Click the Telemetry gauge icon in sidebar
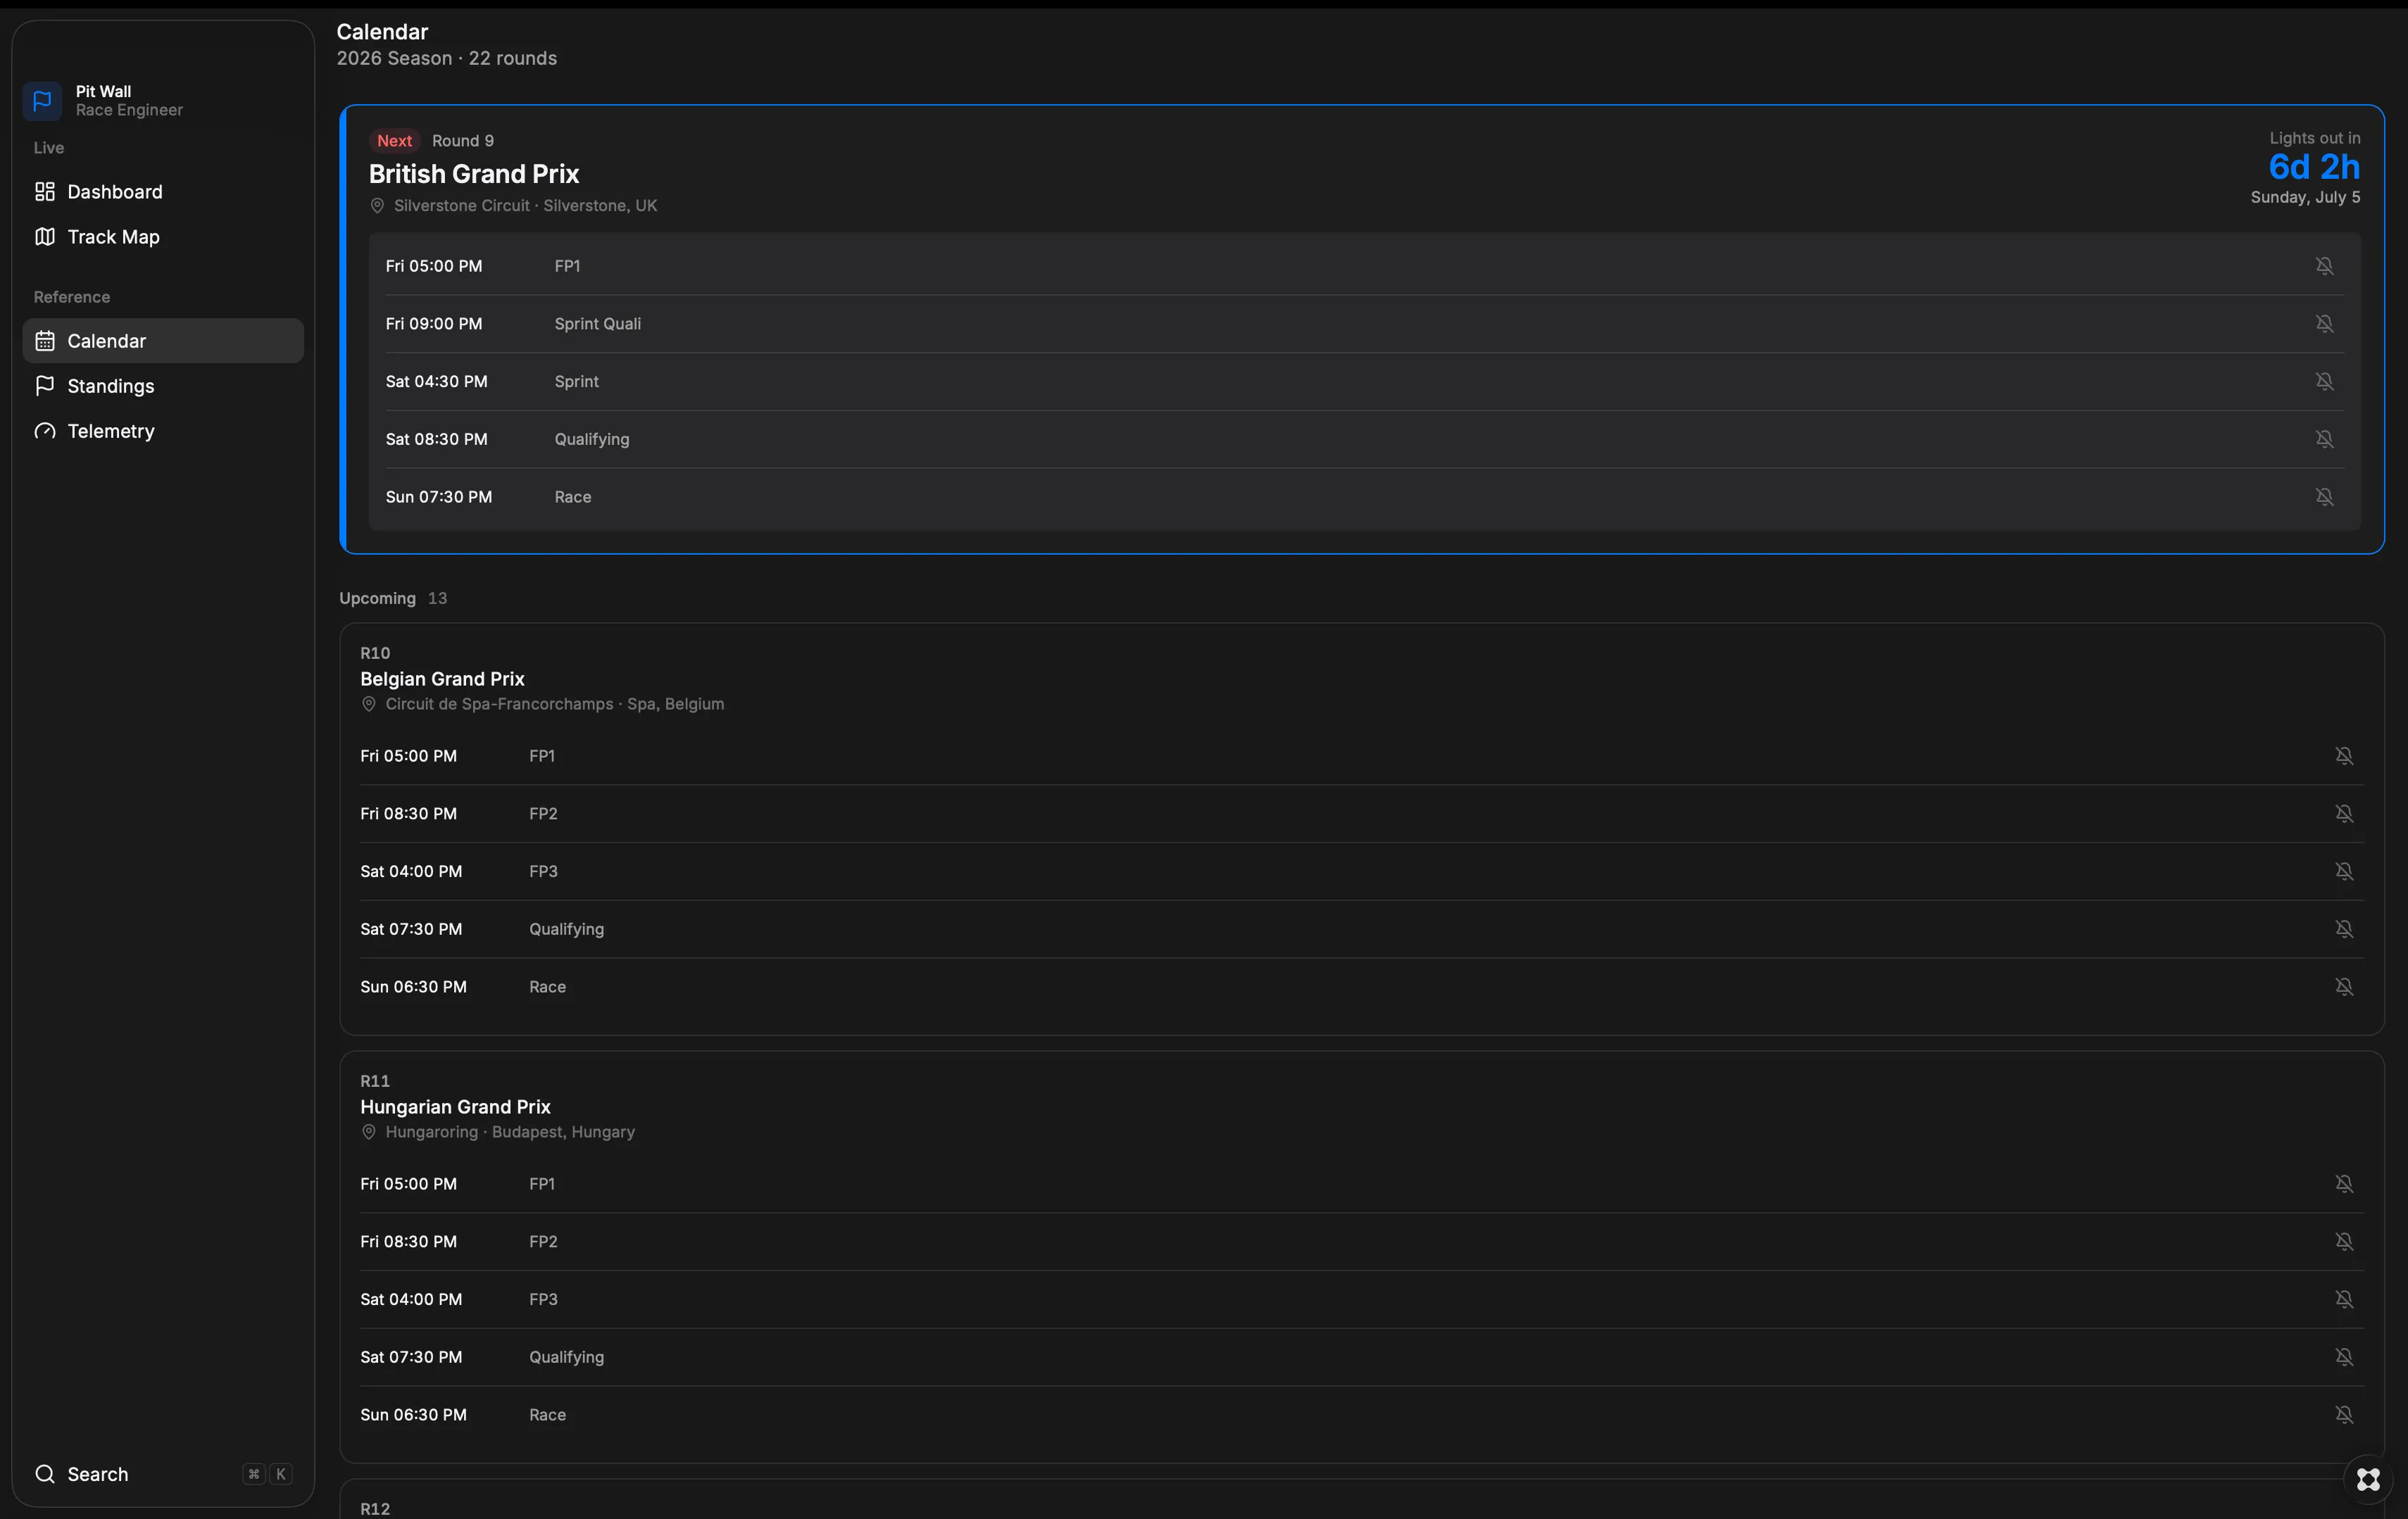Screen dimensions: 2408x1519 coord(45,431)
